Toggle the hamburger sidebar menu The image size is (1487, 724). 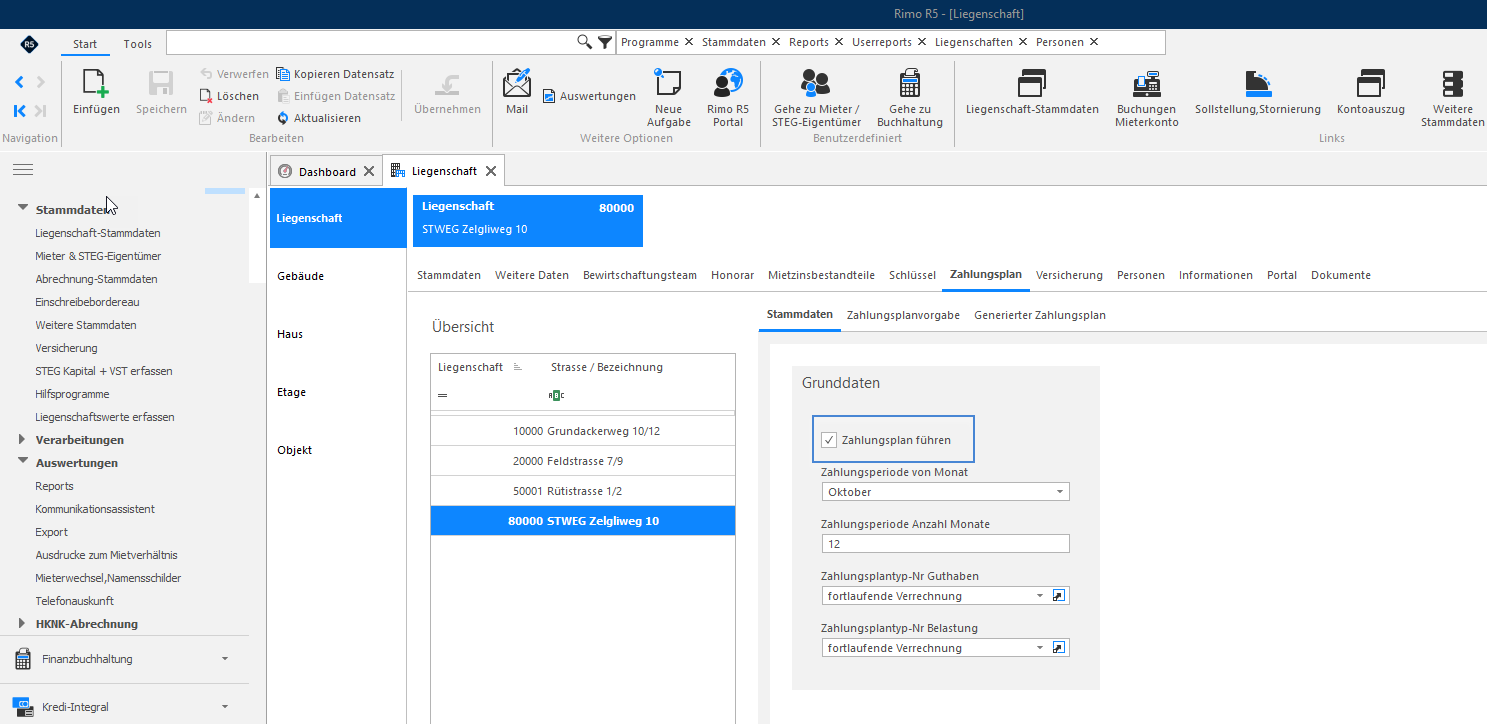point(22,170)
